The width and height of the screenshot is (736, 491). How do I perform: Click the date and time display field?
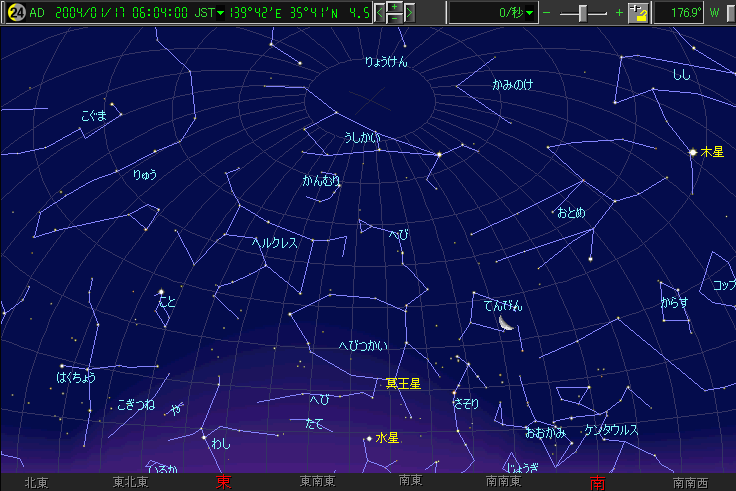point(122,13)
